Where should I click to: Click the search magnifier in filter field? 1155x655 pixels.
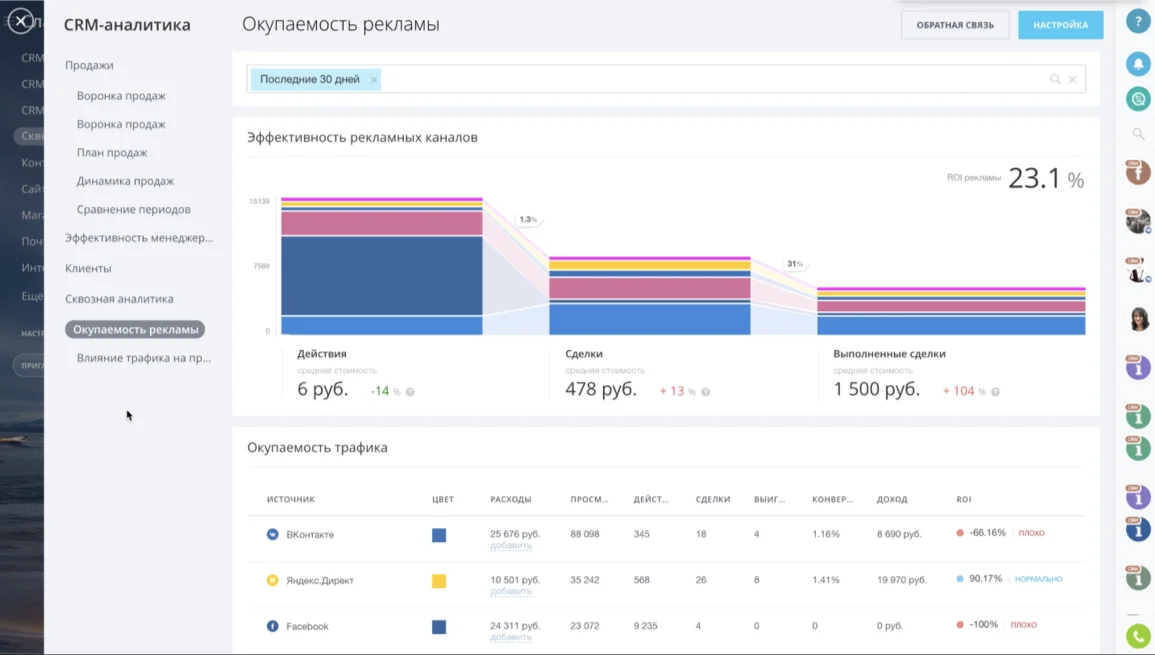pos(1055,80)
